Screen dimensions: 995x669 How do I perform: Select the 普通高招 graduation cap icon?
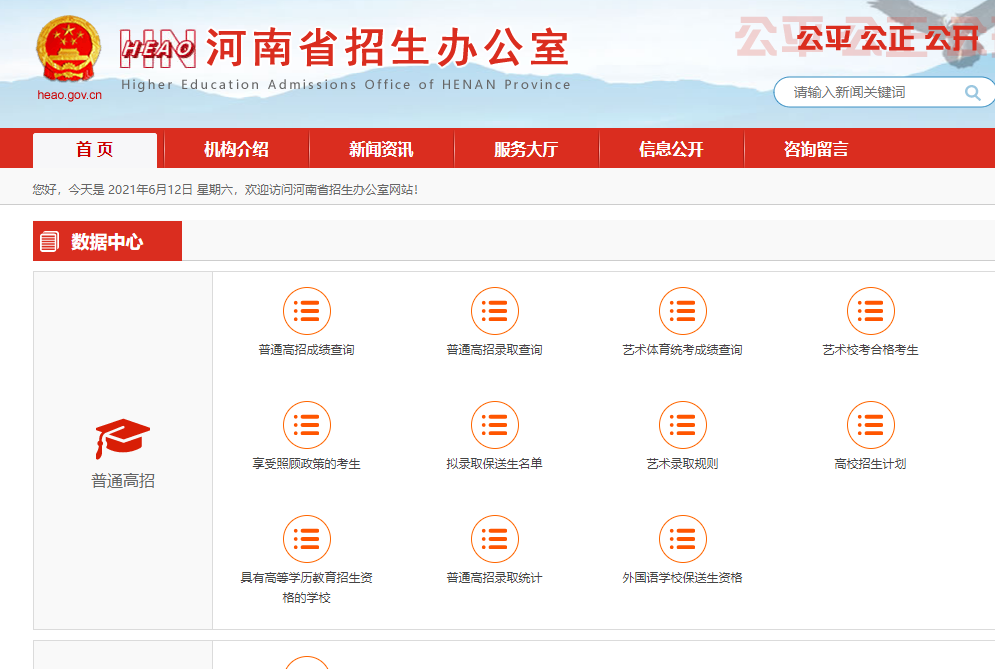(x=123, y=438)
